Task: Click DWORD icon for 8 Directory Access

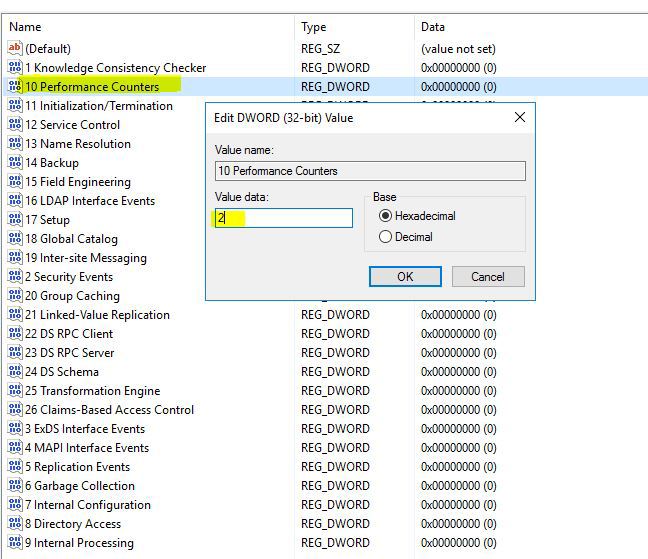Action: point(14,523)
